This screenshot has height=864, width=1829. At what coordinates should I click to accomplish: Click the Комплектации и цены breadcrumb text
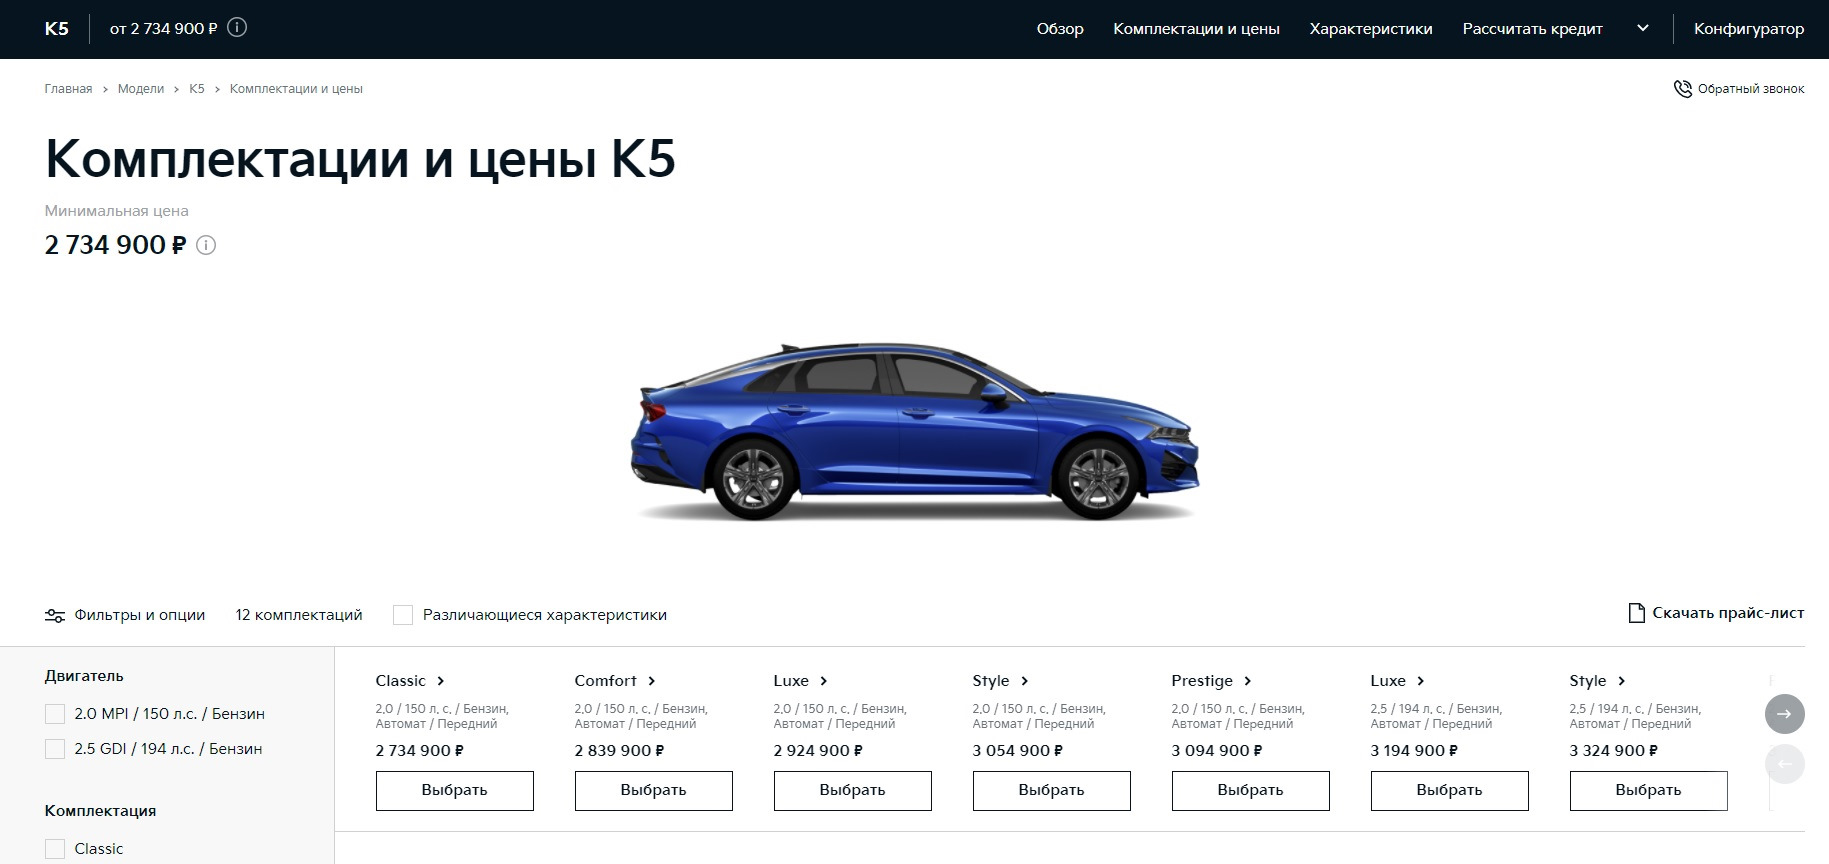pos(296,89)
